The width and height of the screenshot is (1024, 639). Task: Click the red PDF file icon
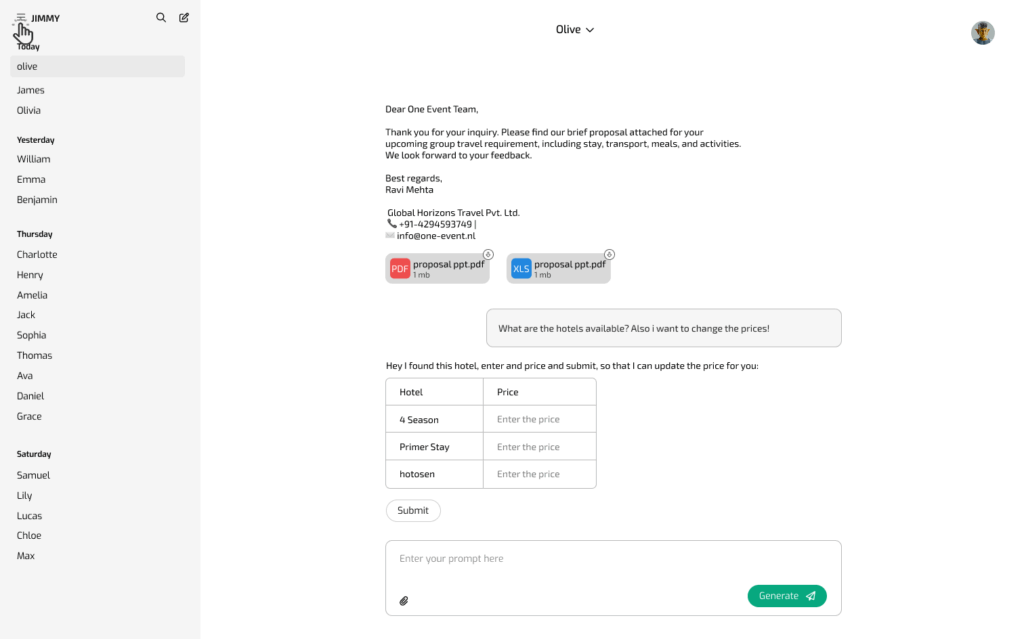pos(400,268)
